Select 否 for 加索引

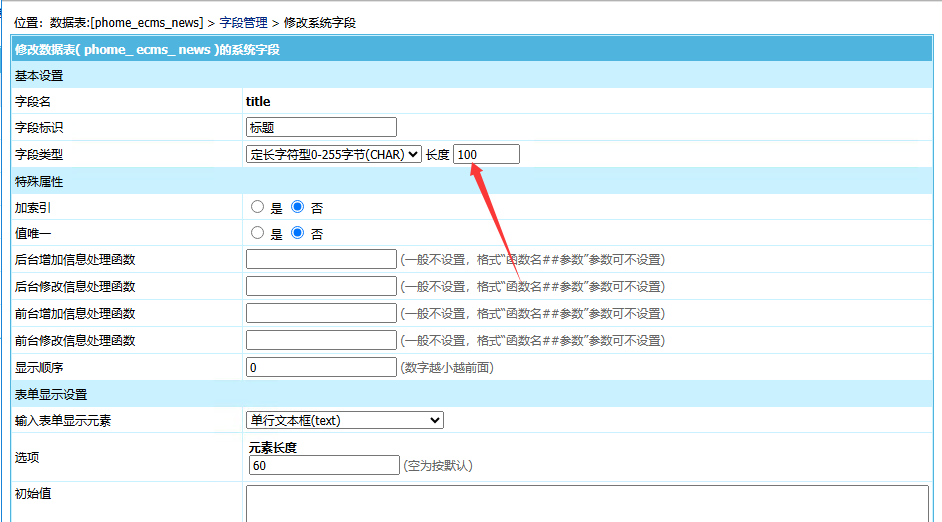[297, 207]
